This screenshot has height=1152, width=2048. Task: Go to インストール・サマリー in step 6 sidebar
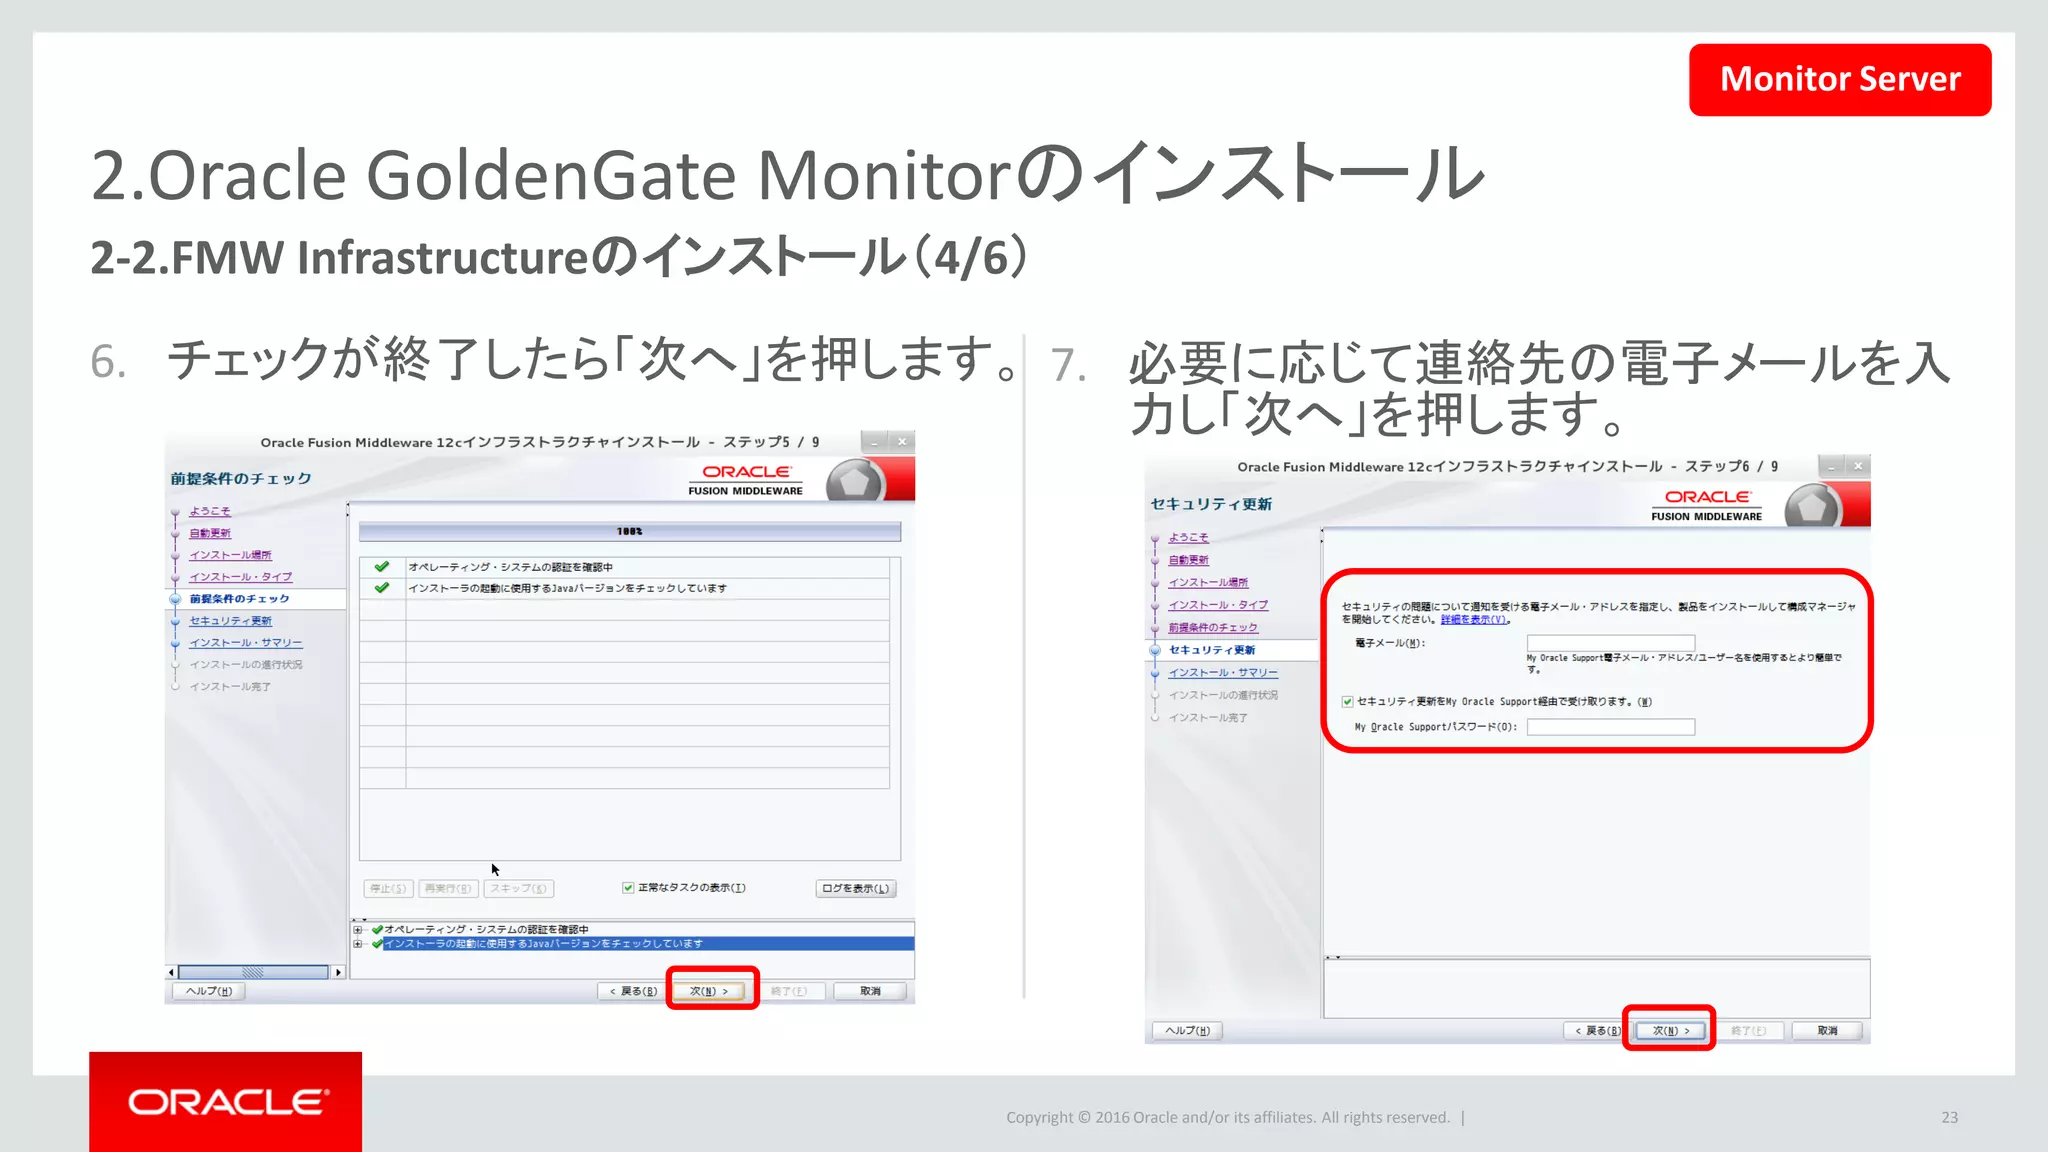tap(1223, 673)
